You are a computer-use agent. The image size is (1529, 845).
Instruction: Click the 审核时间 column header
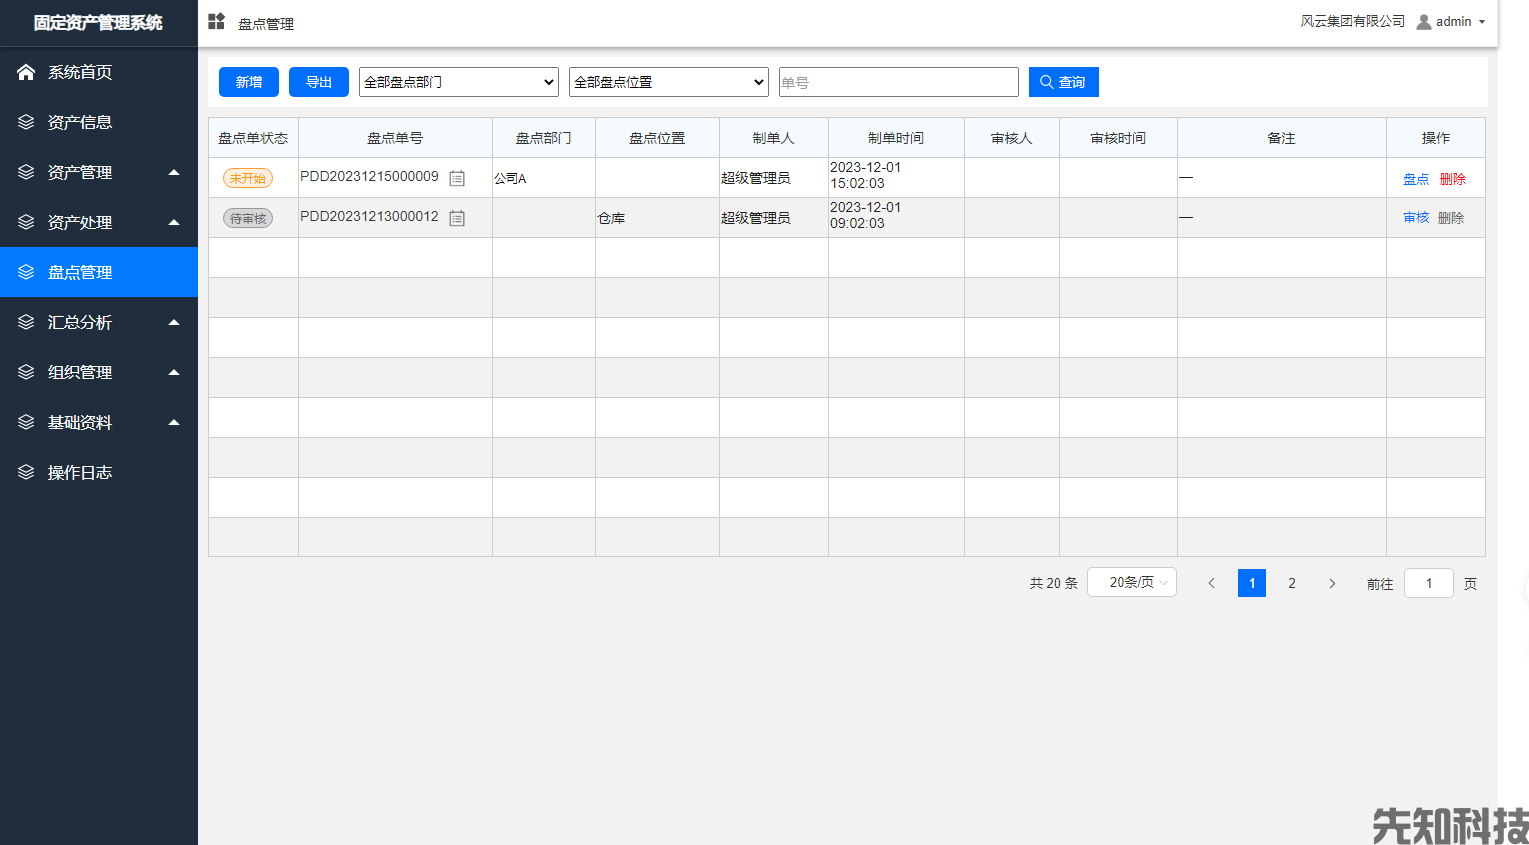click(x=1118, y=138)
